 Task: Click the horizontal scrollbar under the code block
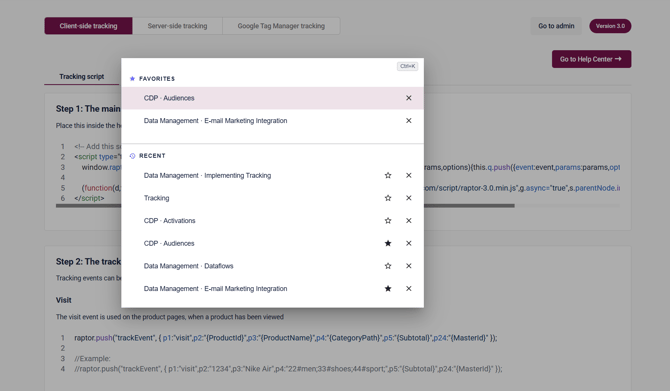[469, 206]
